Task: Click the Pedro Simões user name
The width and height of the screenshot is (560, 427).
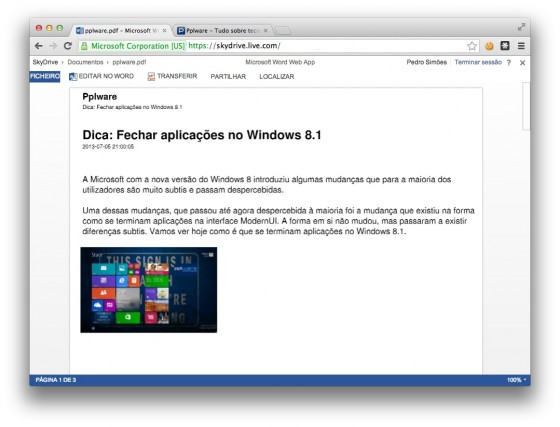Action: [x=426, y=62]
